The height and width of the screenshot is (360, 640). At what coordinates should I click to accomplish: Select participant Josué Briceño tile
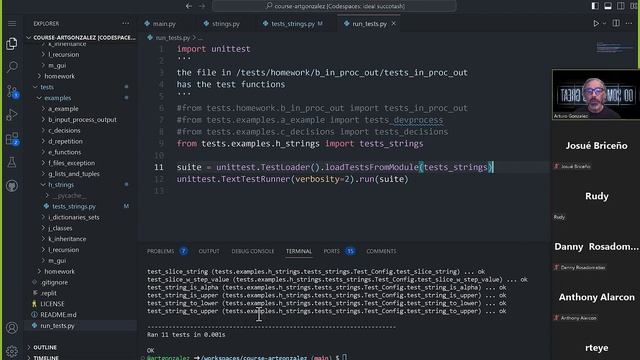(596, 146)
